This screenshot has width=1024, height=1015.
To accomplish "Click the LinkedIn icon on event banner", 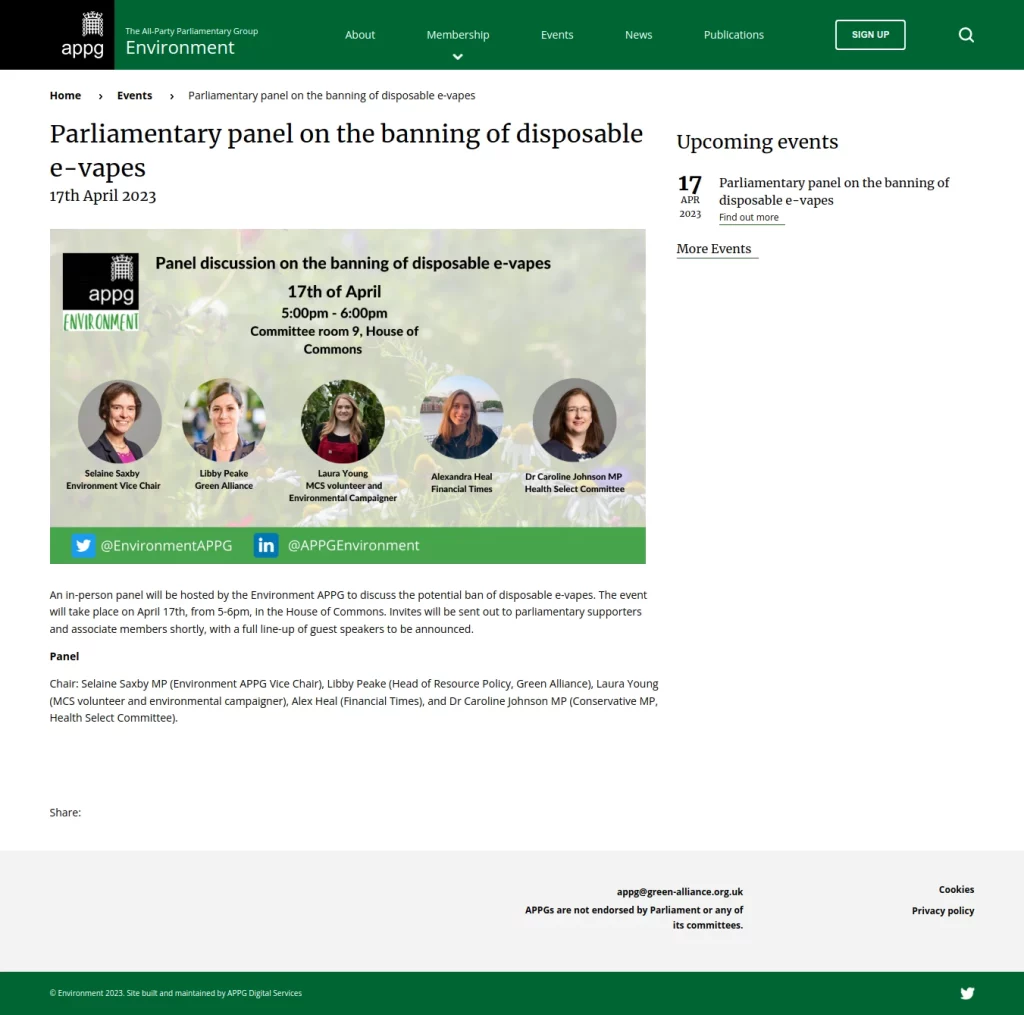I will pyautogui.click(x=266, y=545).
